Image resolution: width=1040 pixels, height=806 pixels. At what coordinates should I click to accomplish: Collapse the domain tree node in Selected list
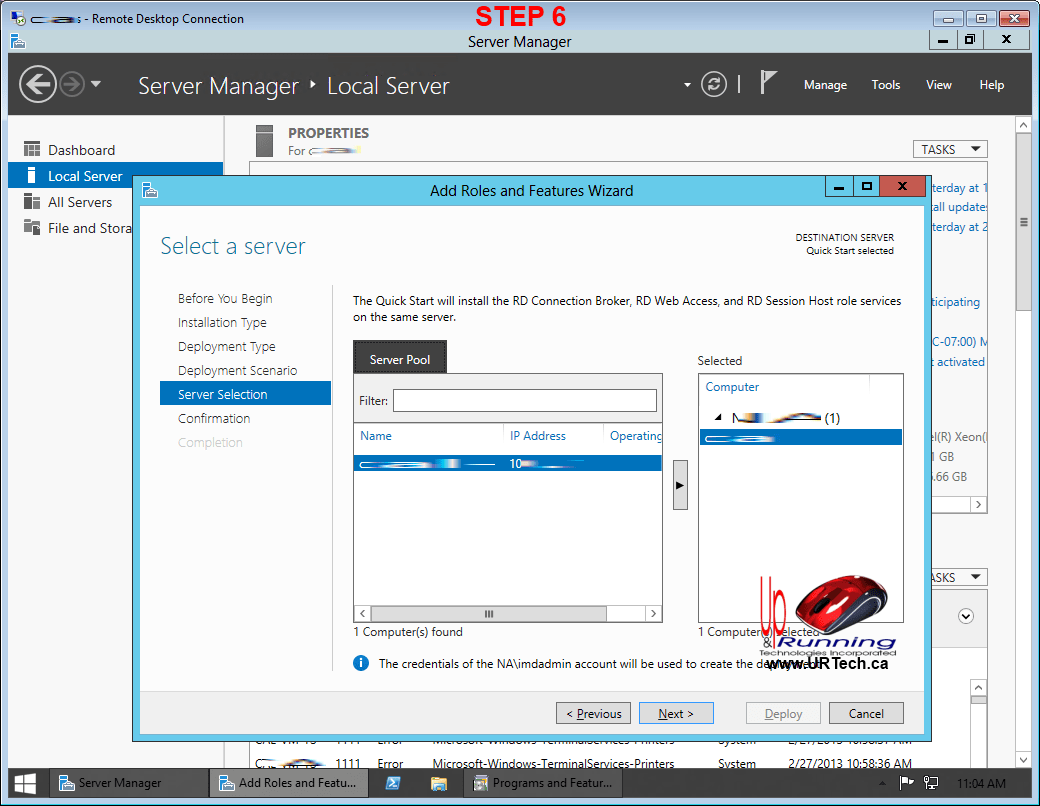click(716, 418)
